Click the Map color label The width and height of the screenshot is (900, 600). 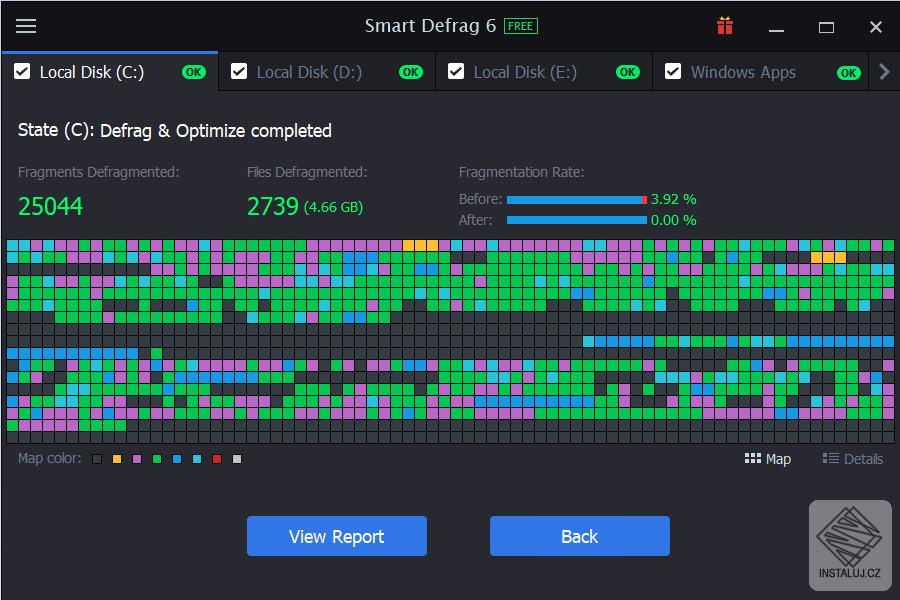pyautogui.click(x=49, y=458)
